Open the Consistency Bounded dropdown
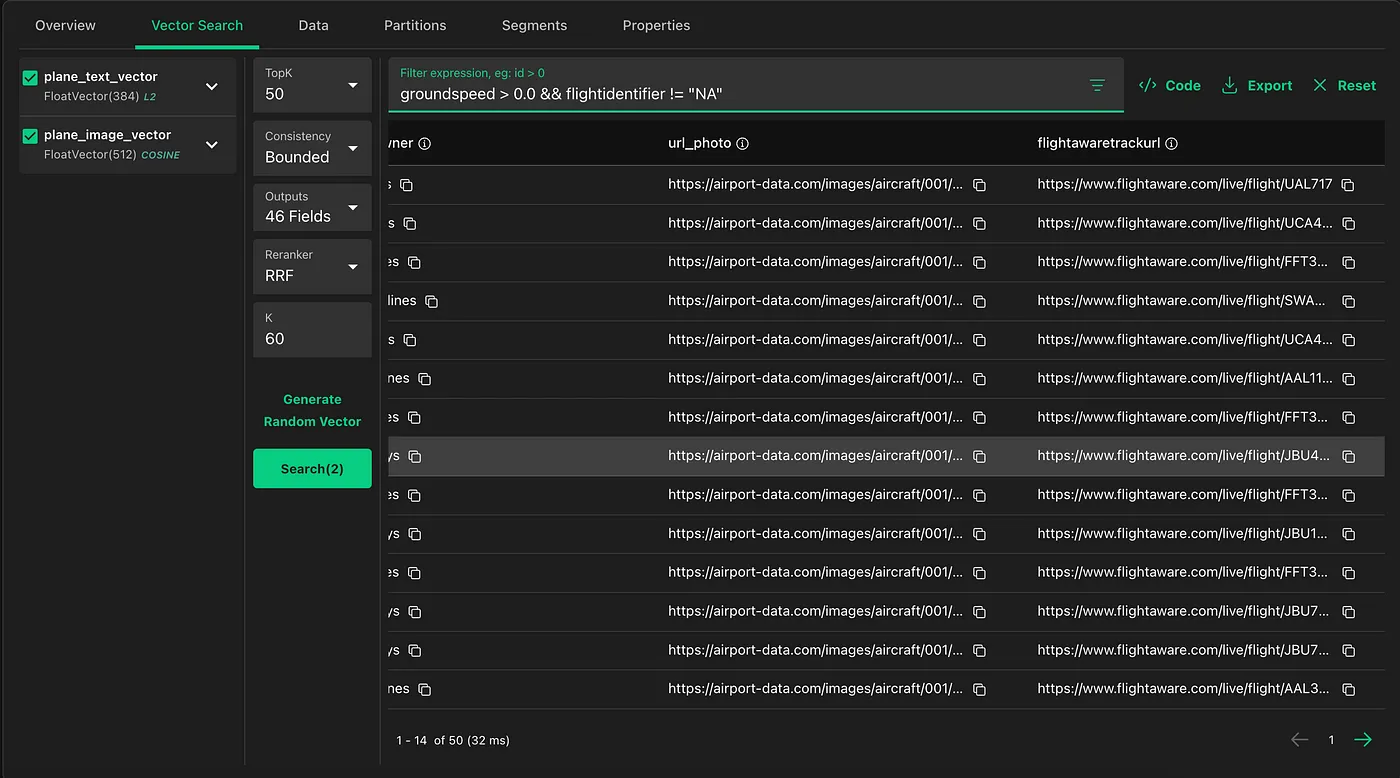The height and width of the screenshot is (778, 1400). (x=312, y=148)
